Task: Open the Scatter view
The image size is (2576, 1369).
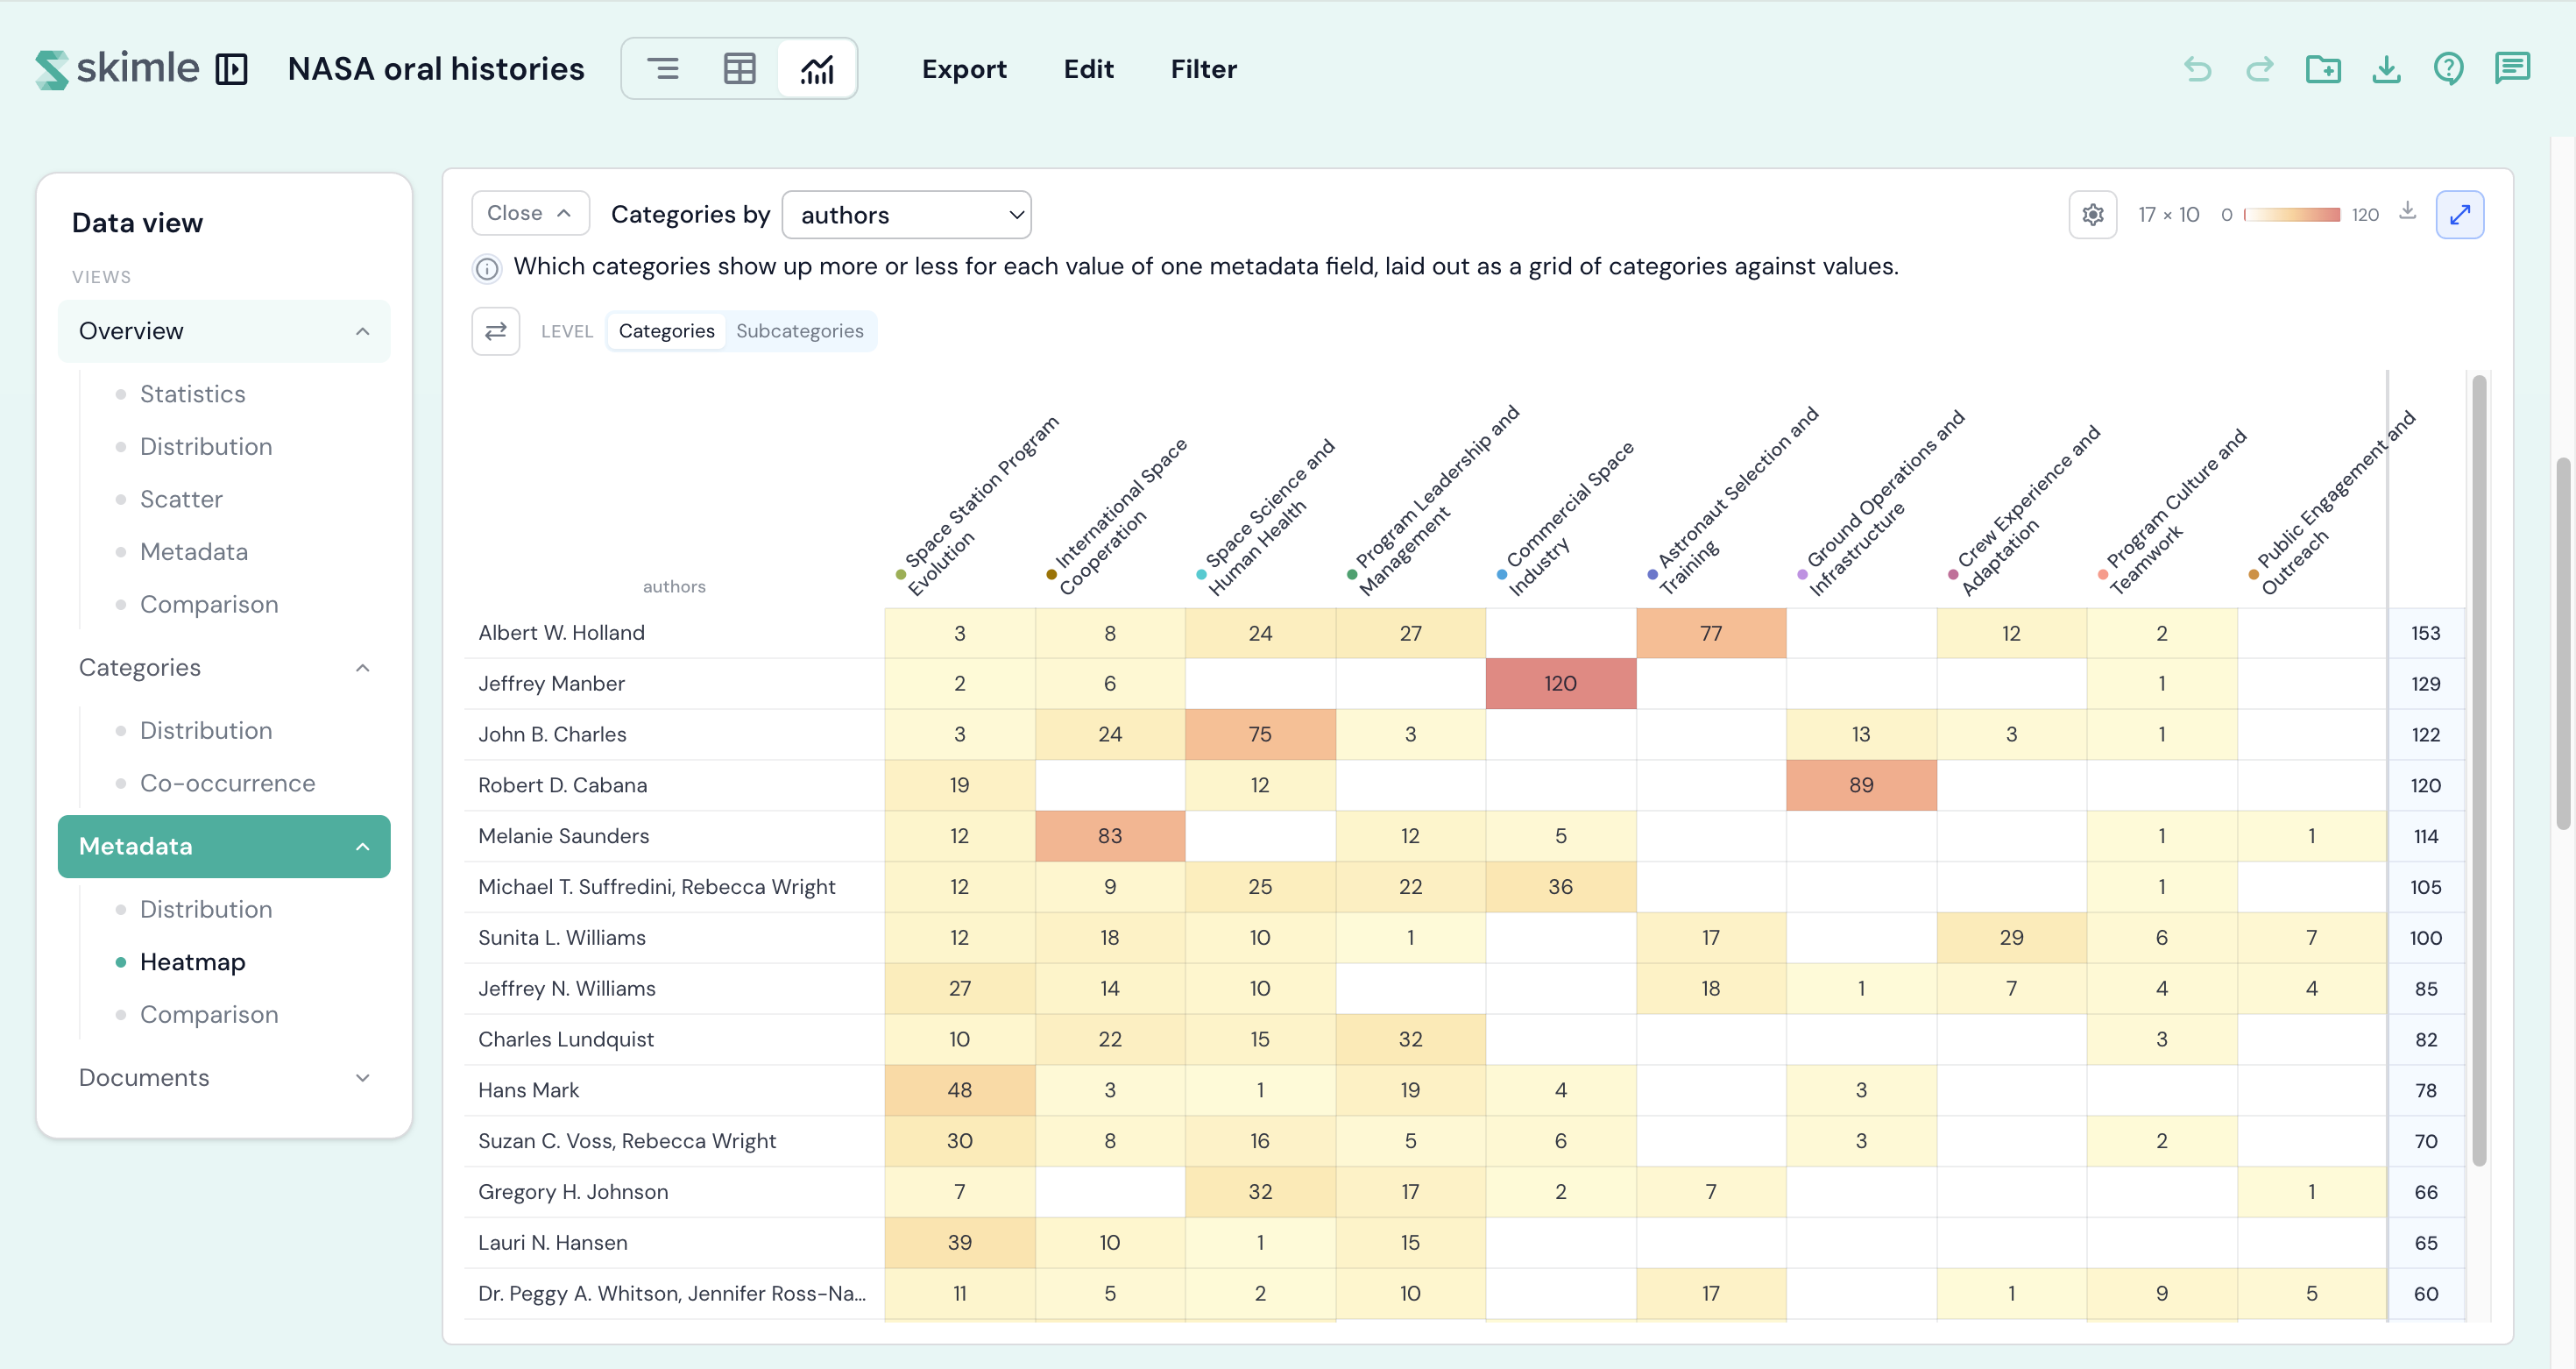Action: pos(181,499)
